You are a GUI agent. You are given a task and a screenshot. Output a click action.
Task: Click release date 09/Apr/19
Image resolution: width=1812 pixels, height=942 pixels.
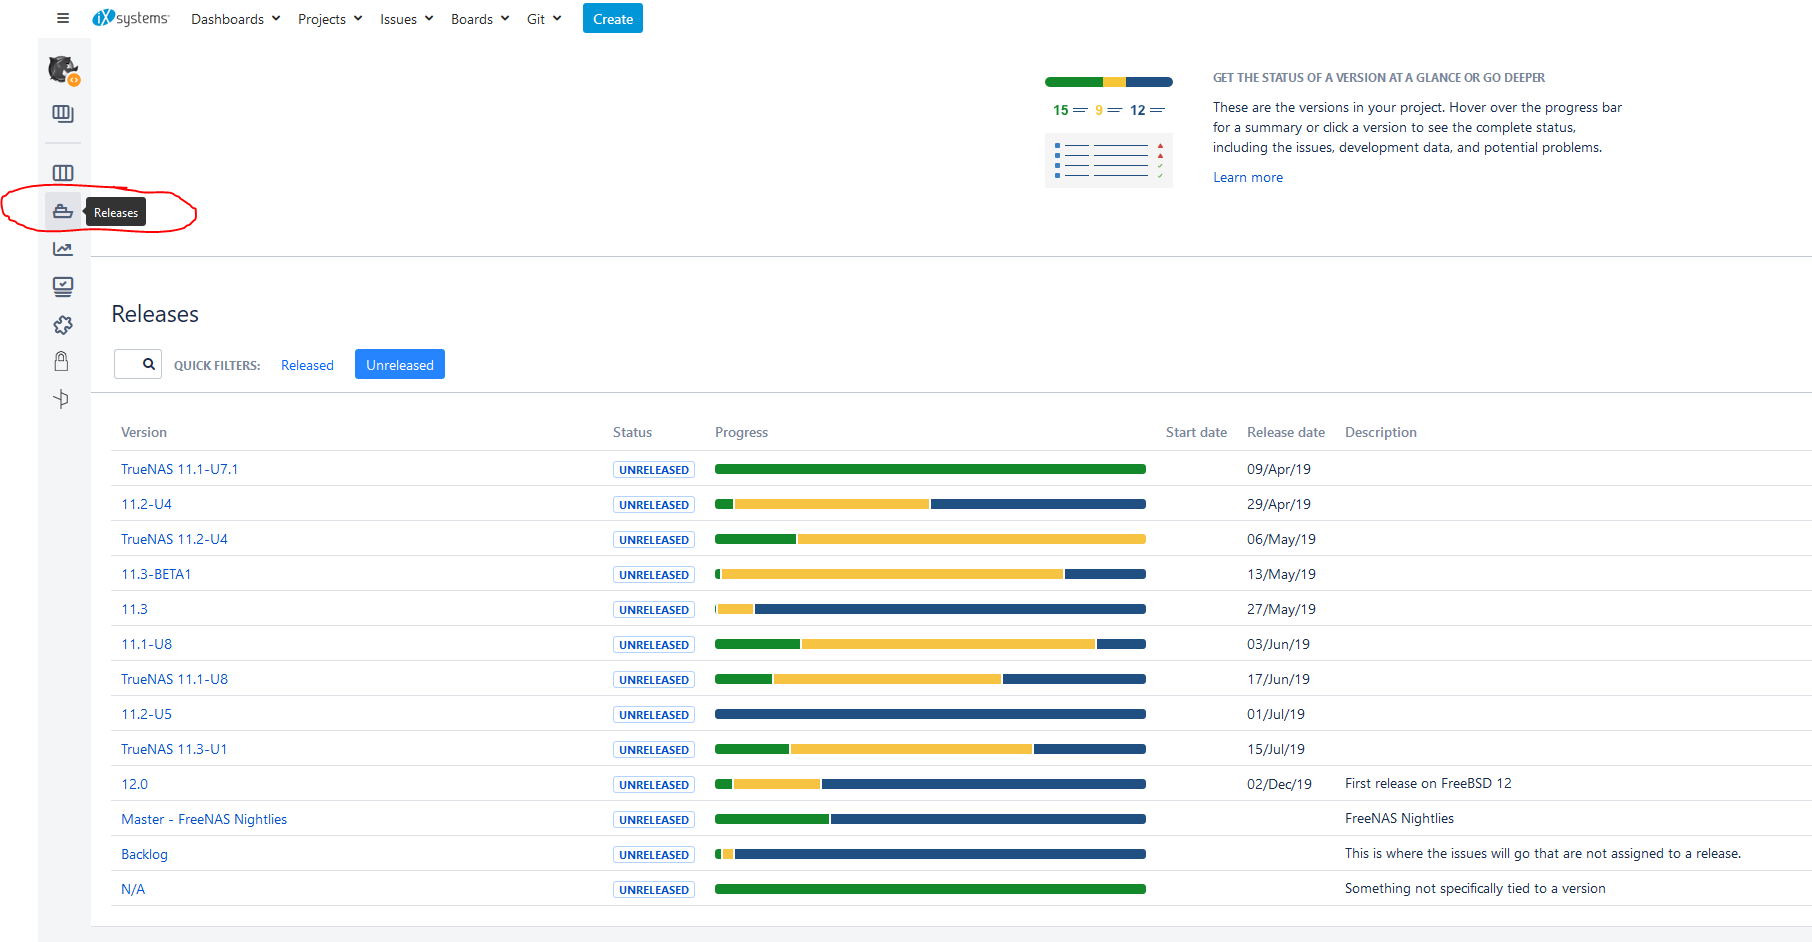(1279, 469)
